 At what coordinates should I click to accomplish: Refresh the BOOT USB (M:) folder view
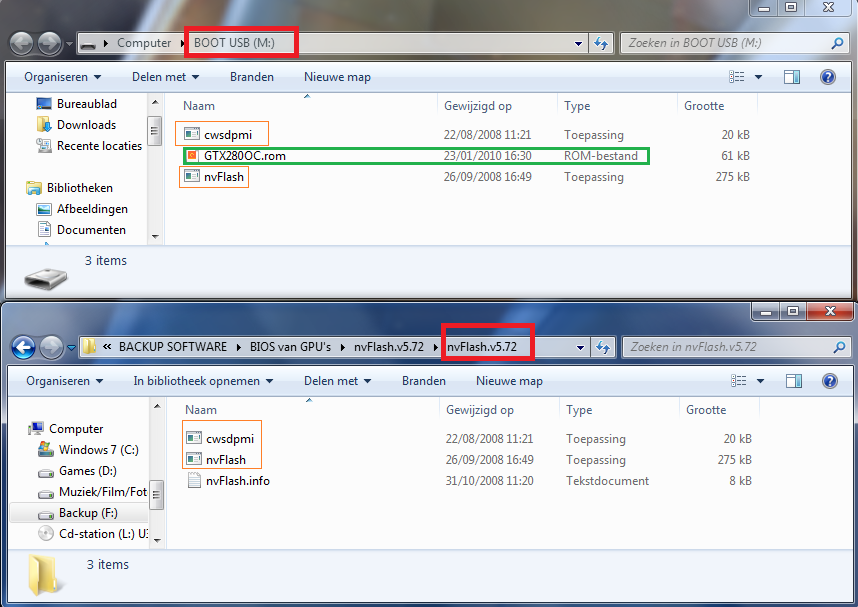pyautogui.click(x=601, y=43)
